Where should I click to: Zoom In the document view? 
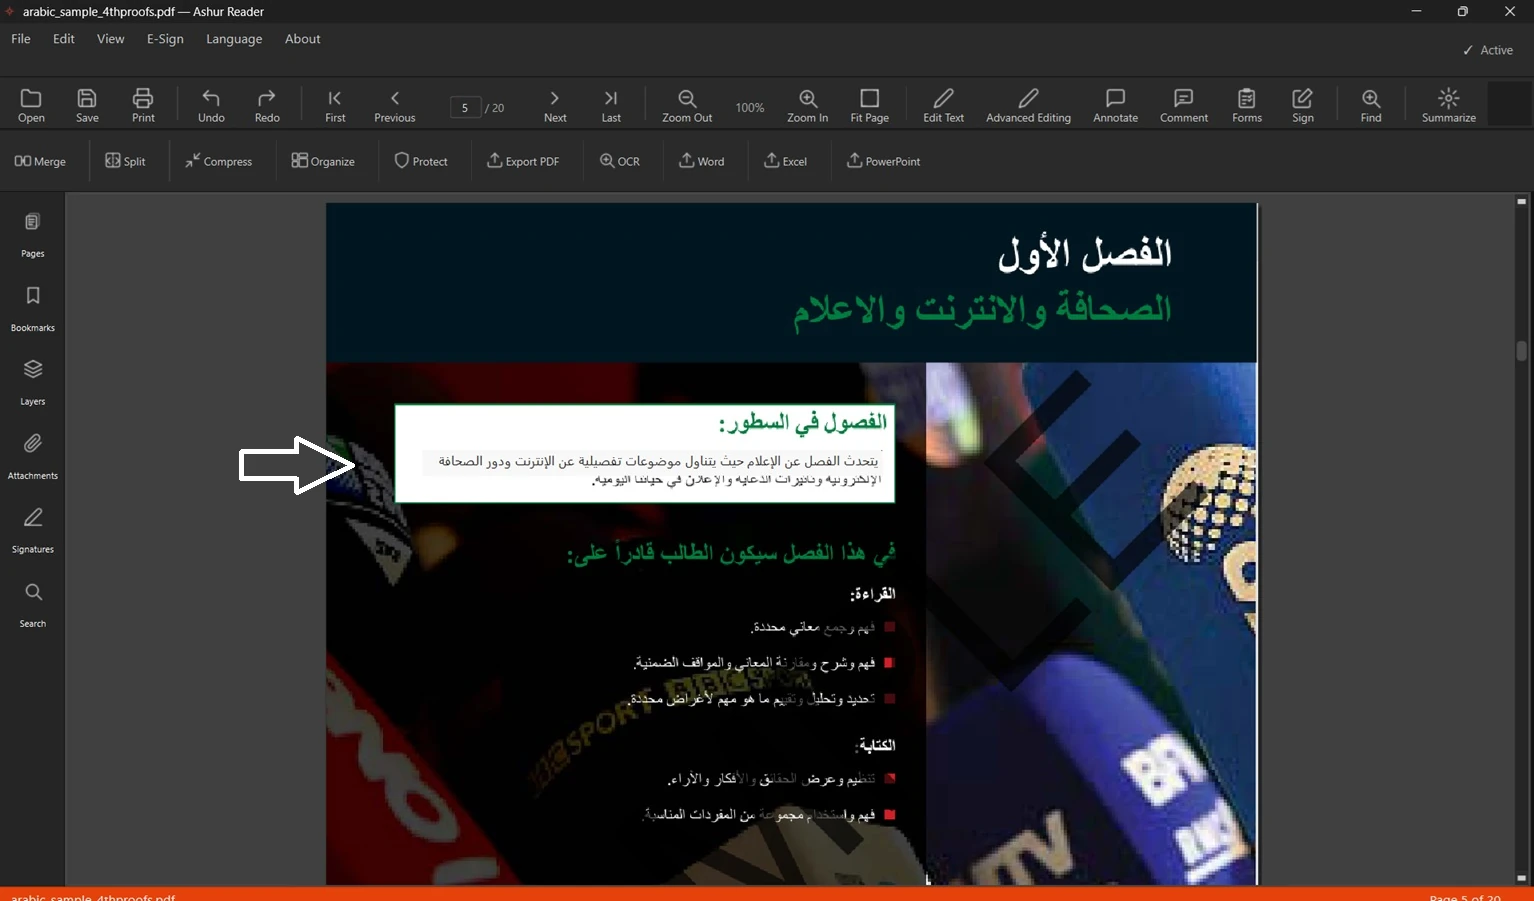[x=808, y=105]
